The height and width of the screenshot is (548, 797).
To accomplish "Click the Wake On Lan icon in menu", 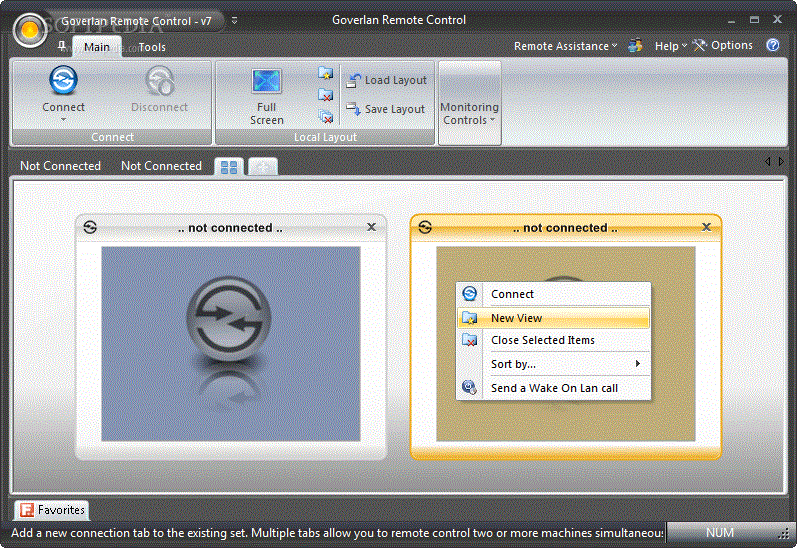I will click(470, 387).
